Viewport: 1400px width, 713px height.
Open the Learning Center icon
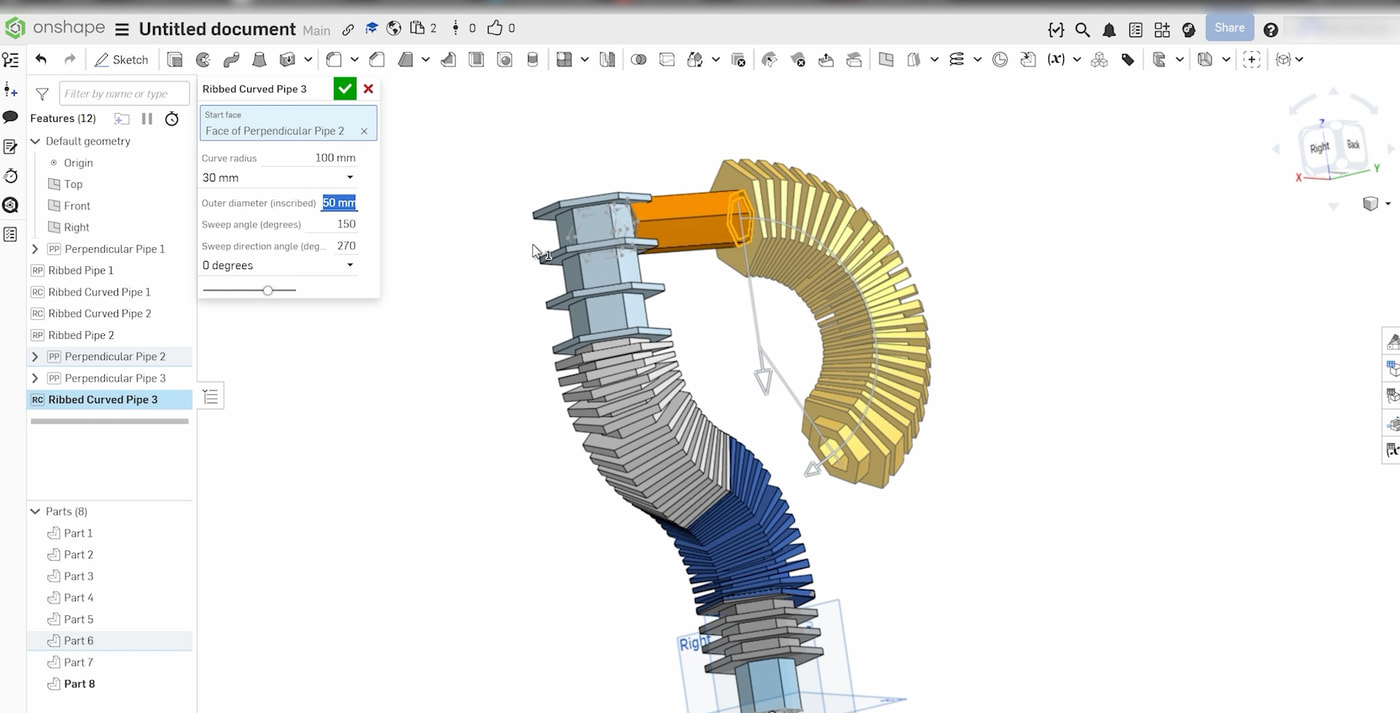pyautogui.click(x=1189, y=29)
